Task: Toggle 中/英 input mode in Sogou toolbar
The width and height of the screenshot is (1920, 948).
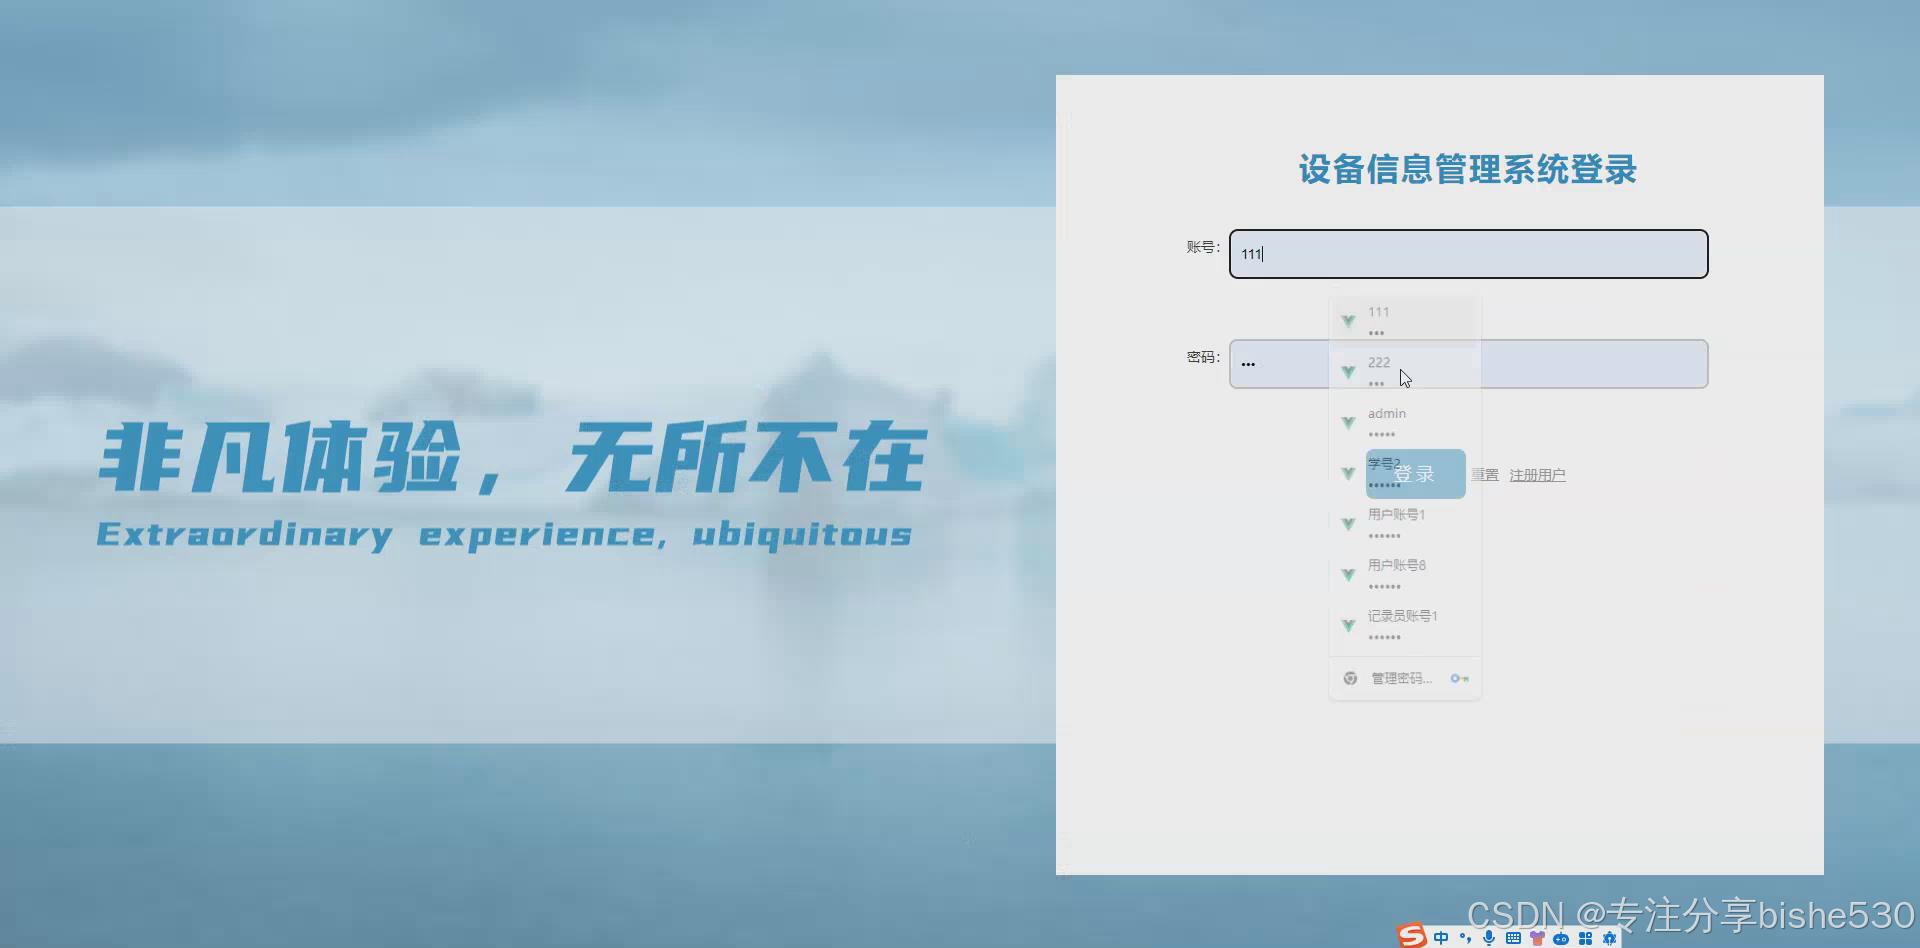Action: coord(1441,938)
